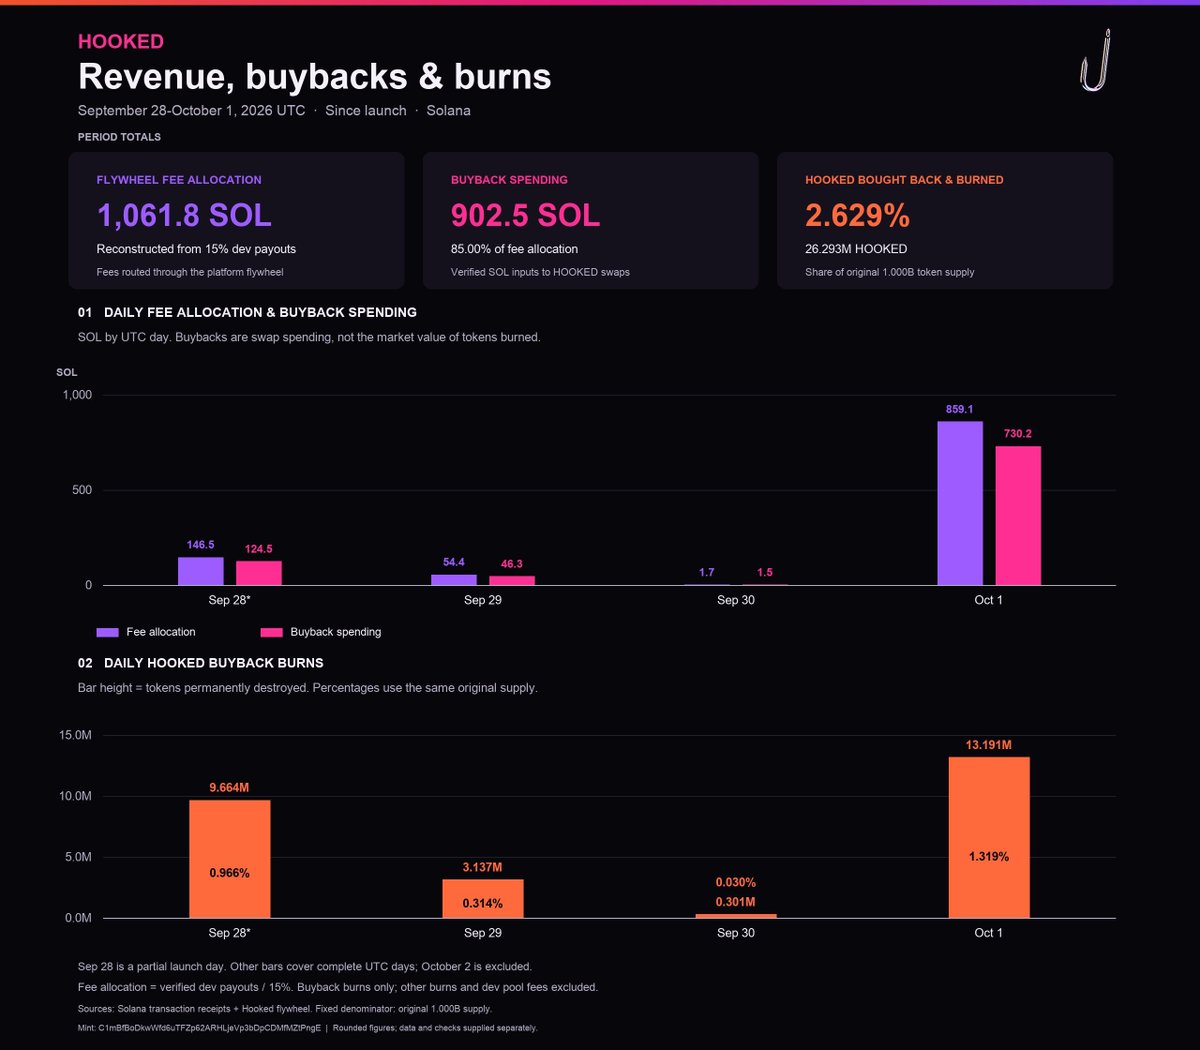Click the '13.191M' burn value label

(x=989, y=745)
